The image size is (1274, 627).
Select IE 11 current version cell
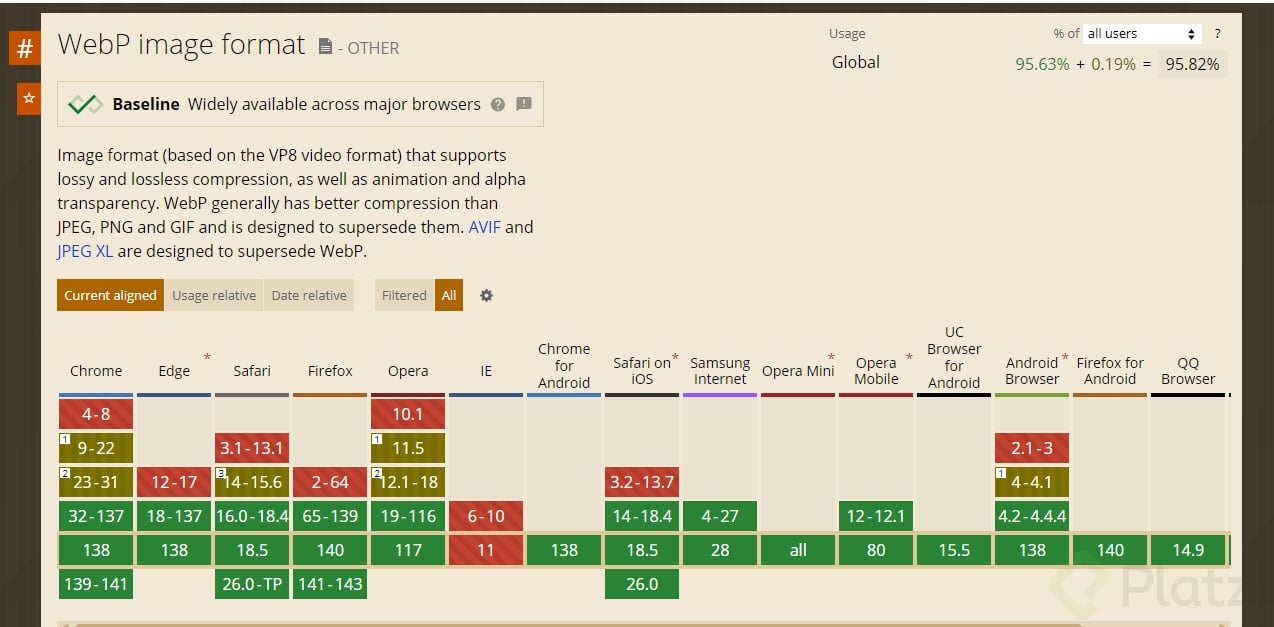point(486,550)
